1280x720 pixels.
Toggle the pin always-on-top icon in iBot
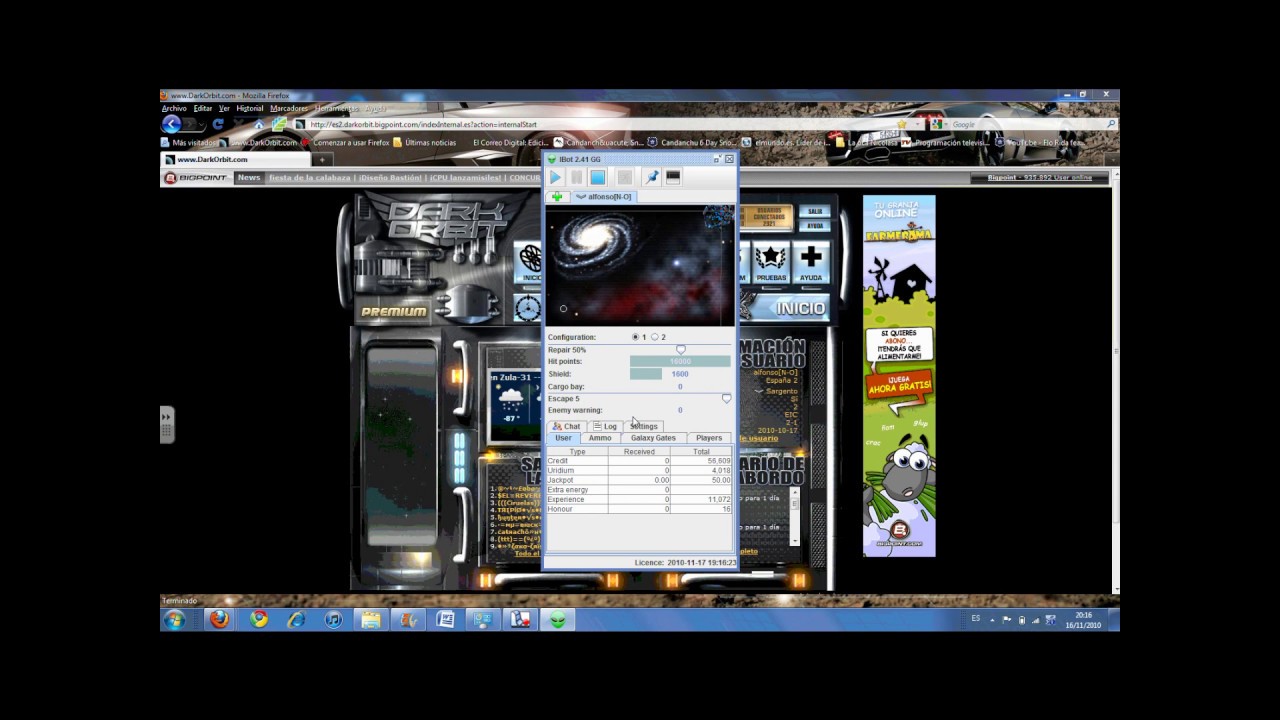[x=652, y=177]
